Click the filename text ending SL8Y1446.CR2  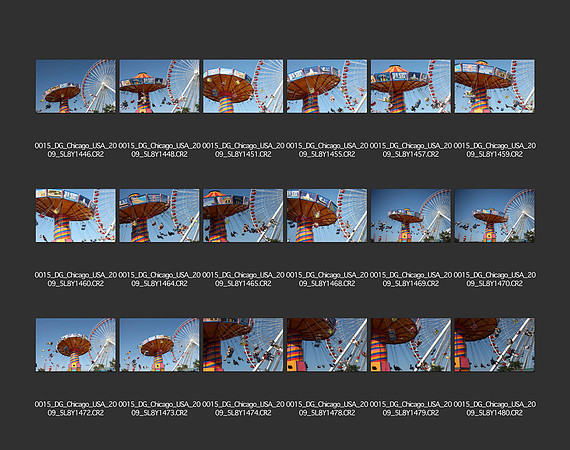tap(76, 150)
